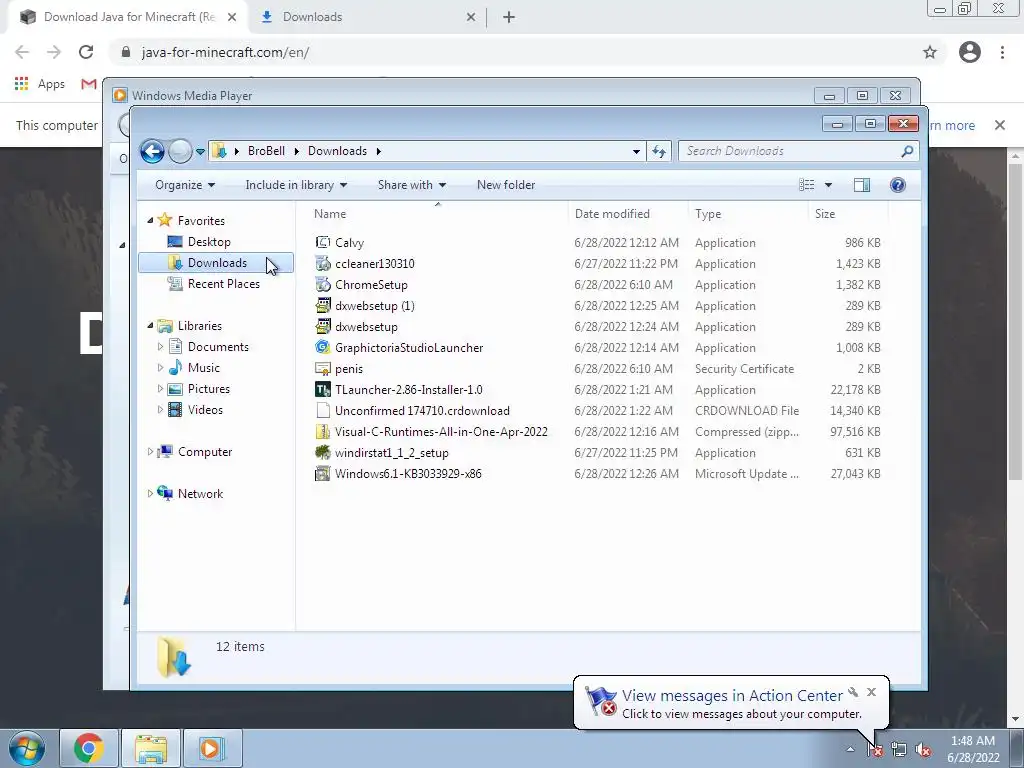The image size is (1024, 768).
Task: Expand the Pictures library
Action: (160, 389)
